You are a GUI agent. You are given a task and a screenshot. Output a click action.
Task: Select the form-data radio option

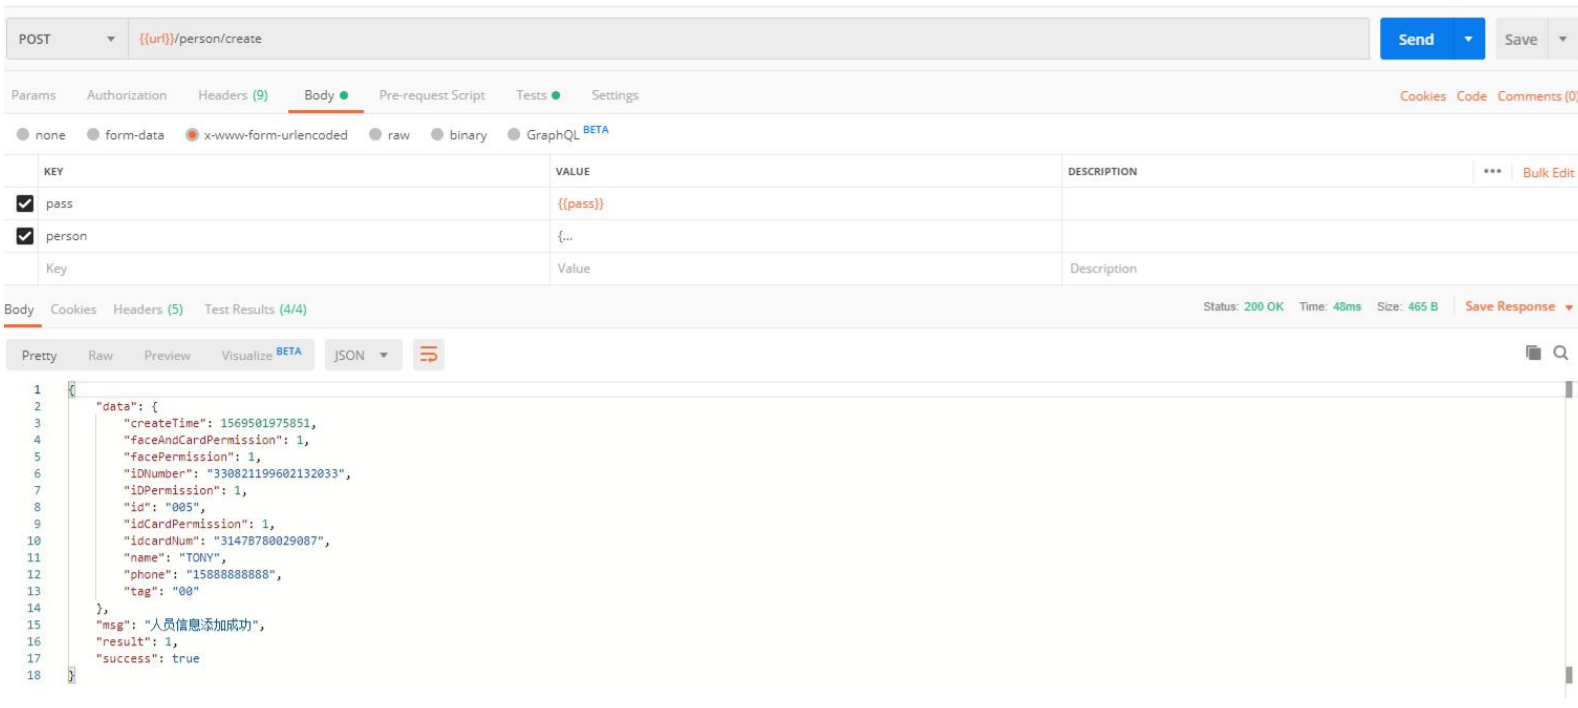tap(93, 135)
